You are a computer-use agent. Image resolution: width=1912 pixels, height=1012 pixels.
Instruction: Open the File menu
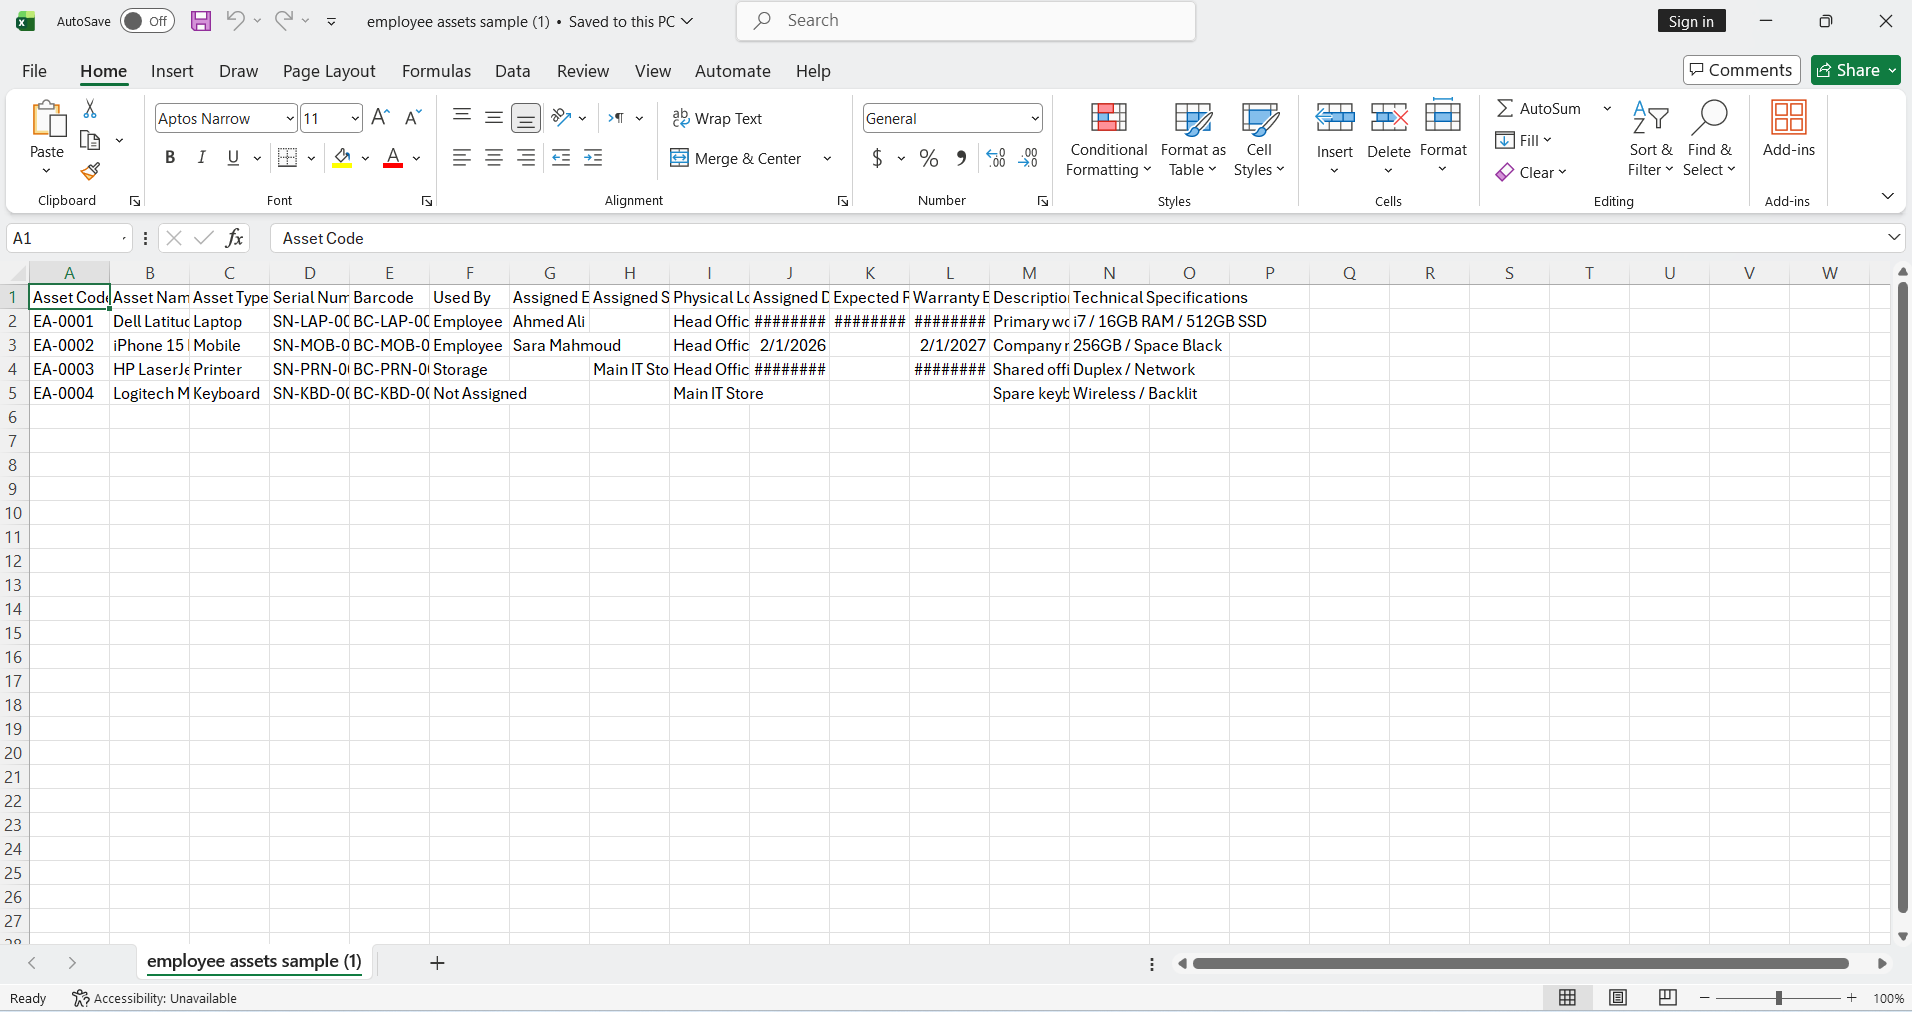point(34,71)
